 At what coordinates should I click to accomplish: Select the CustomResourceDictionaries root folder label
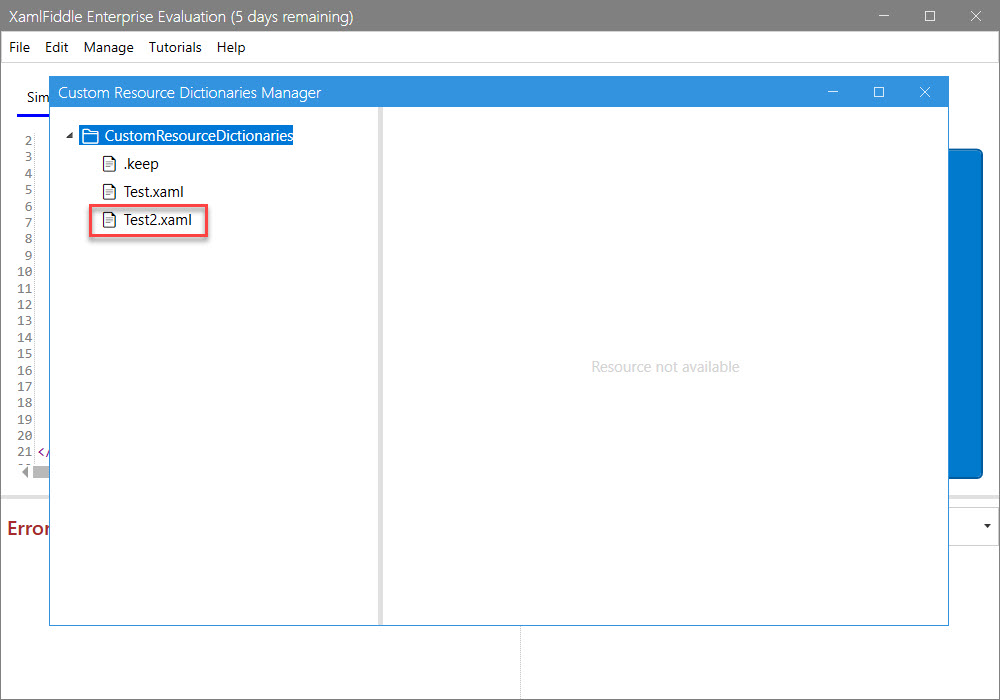point(198,136)
